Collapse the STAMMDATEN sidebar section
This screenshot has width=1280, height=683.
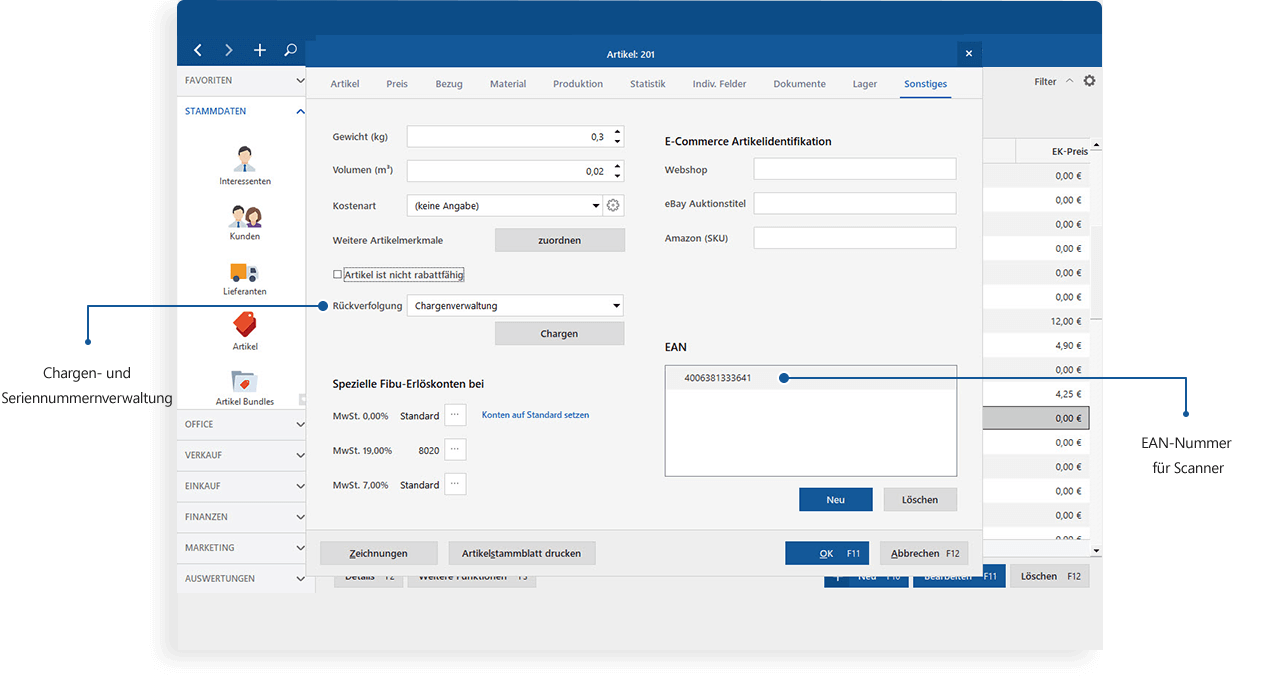300,111
